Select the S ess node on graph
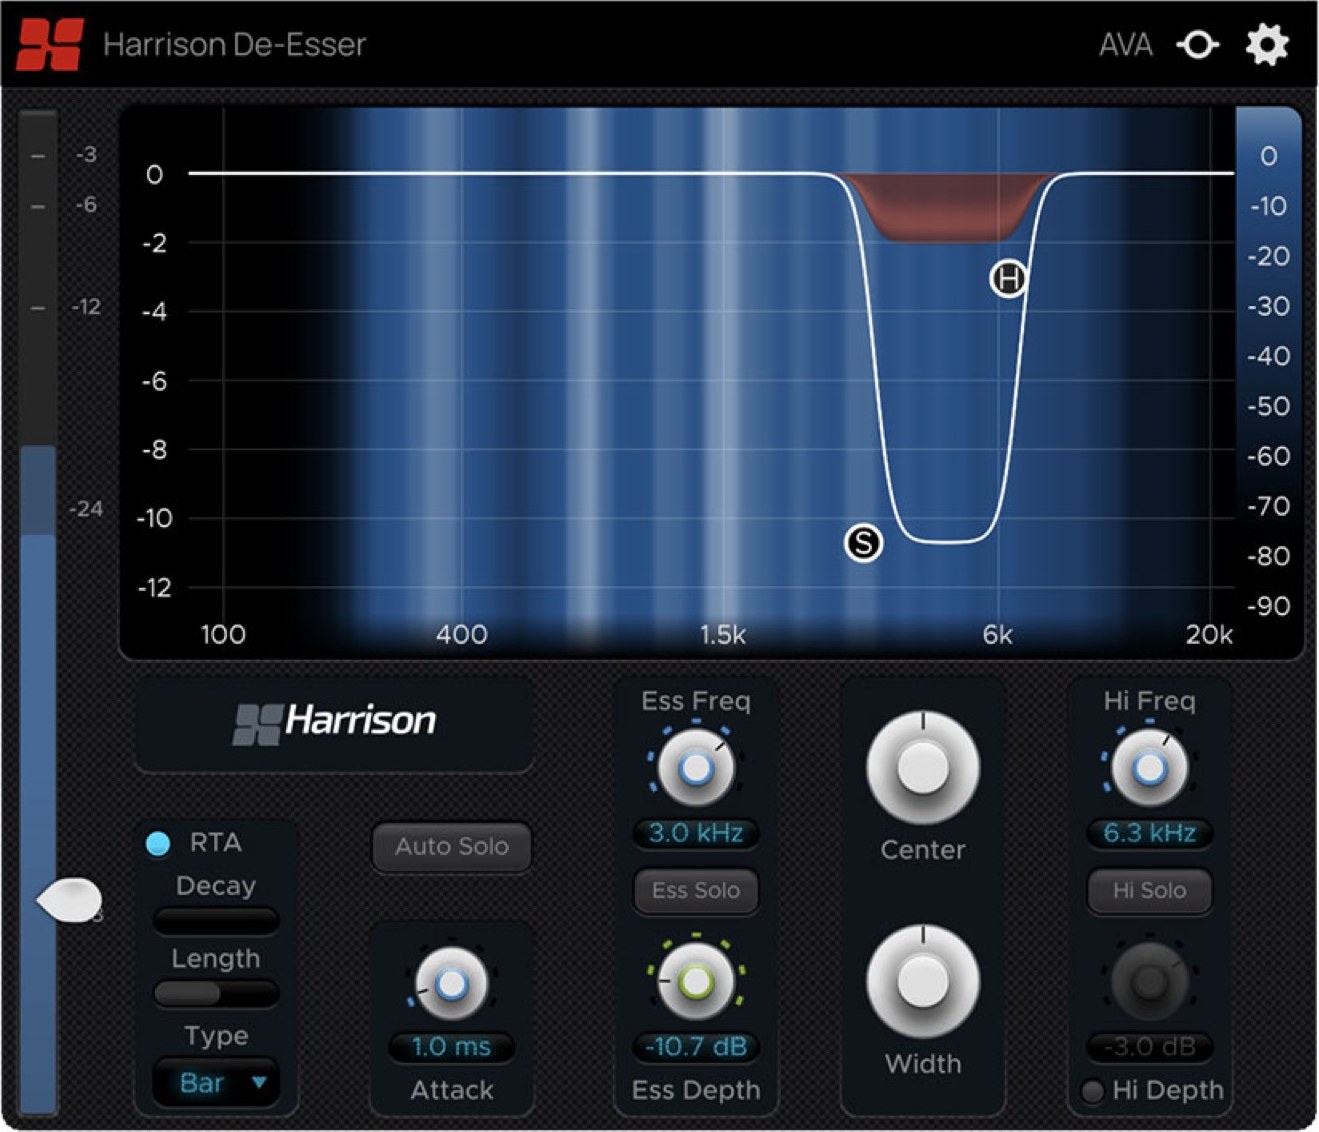Viewport: 1319px width, 1132px height. 863,543
